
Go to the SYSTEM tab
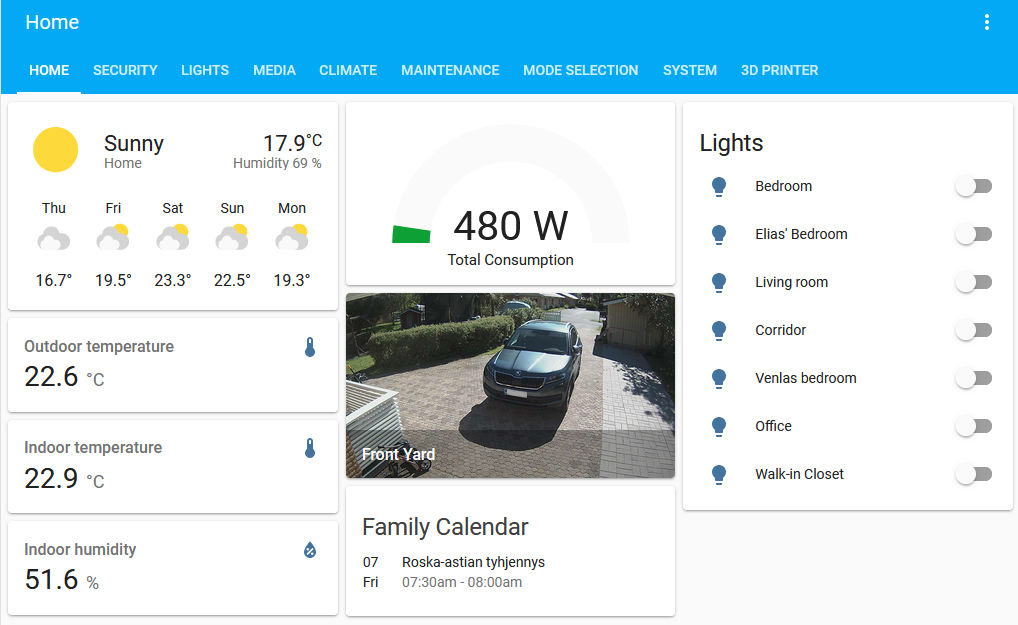point(689,70)
